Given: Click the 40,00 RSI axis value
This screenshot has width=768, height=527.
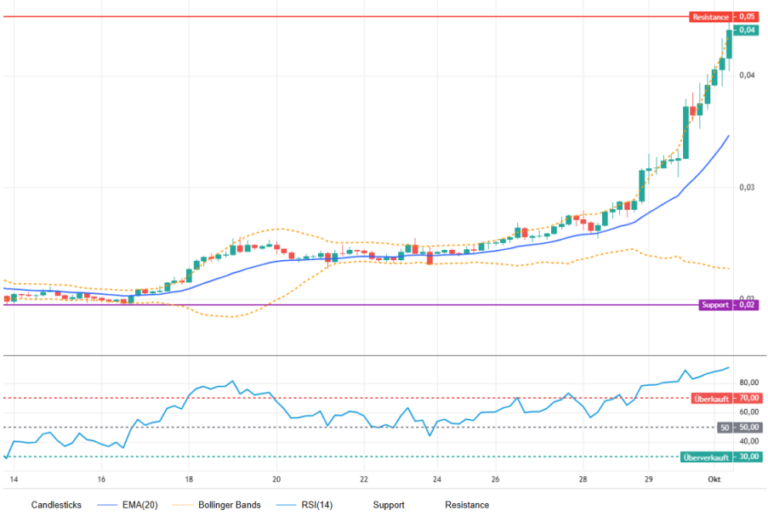Looking at the screenshot, I should [749, 441].
